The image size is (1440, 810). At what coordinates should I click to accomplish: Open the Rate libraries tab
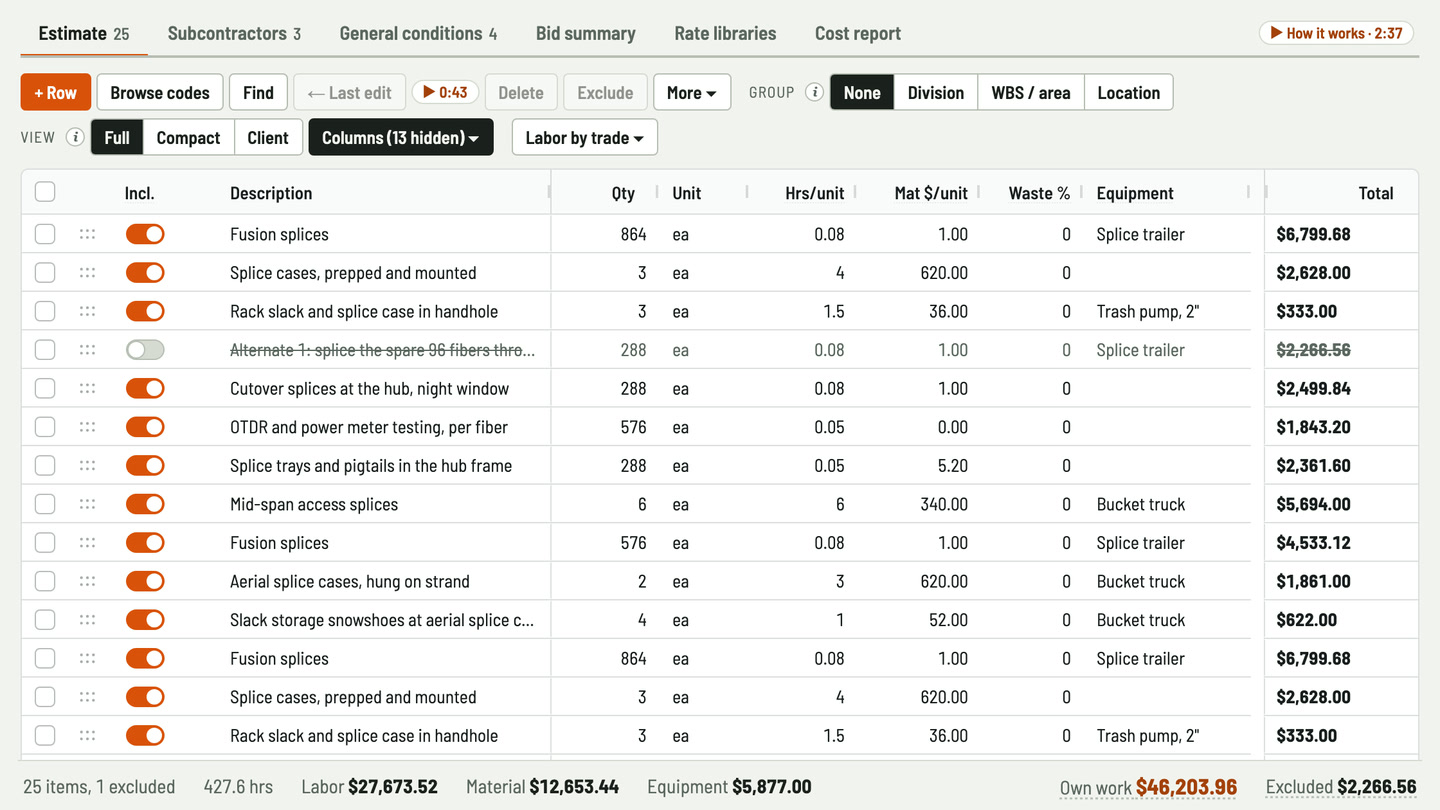(x=725, y=33)
